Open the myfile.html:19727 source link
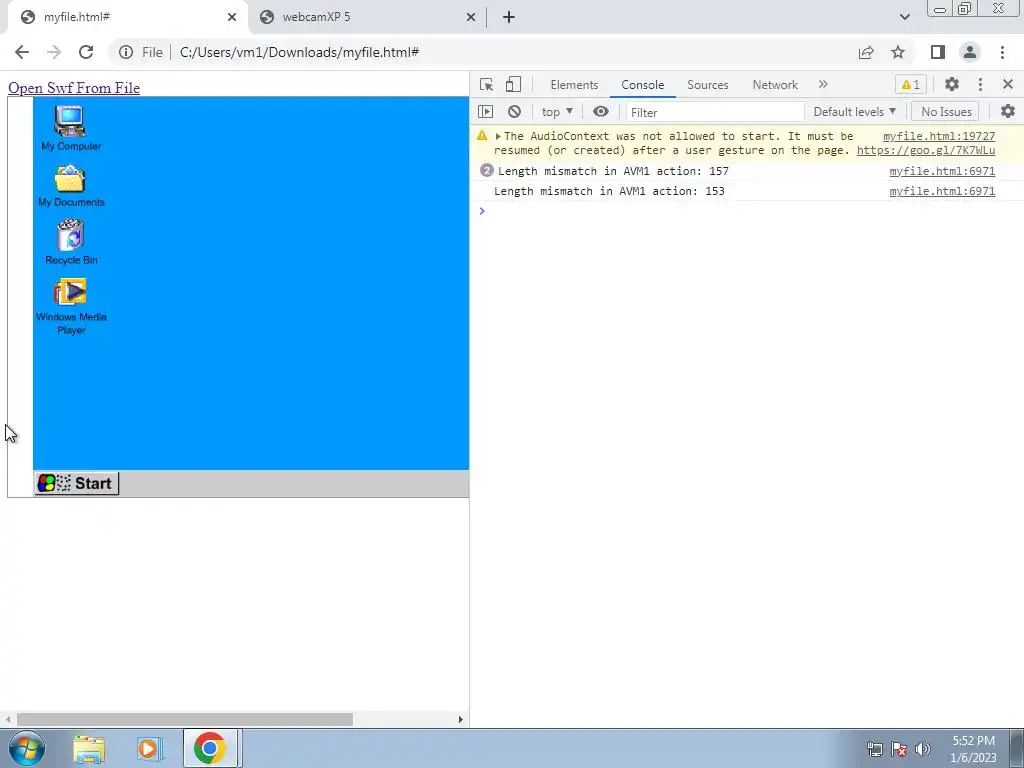This screenshot has height=768, width=1024. tap(938, 136)
